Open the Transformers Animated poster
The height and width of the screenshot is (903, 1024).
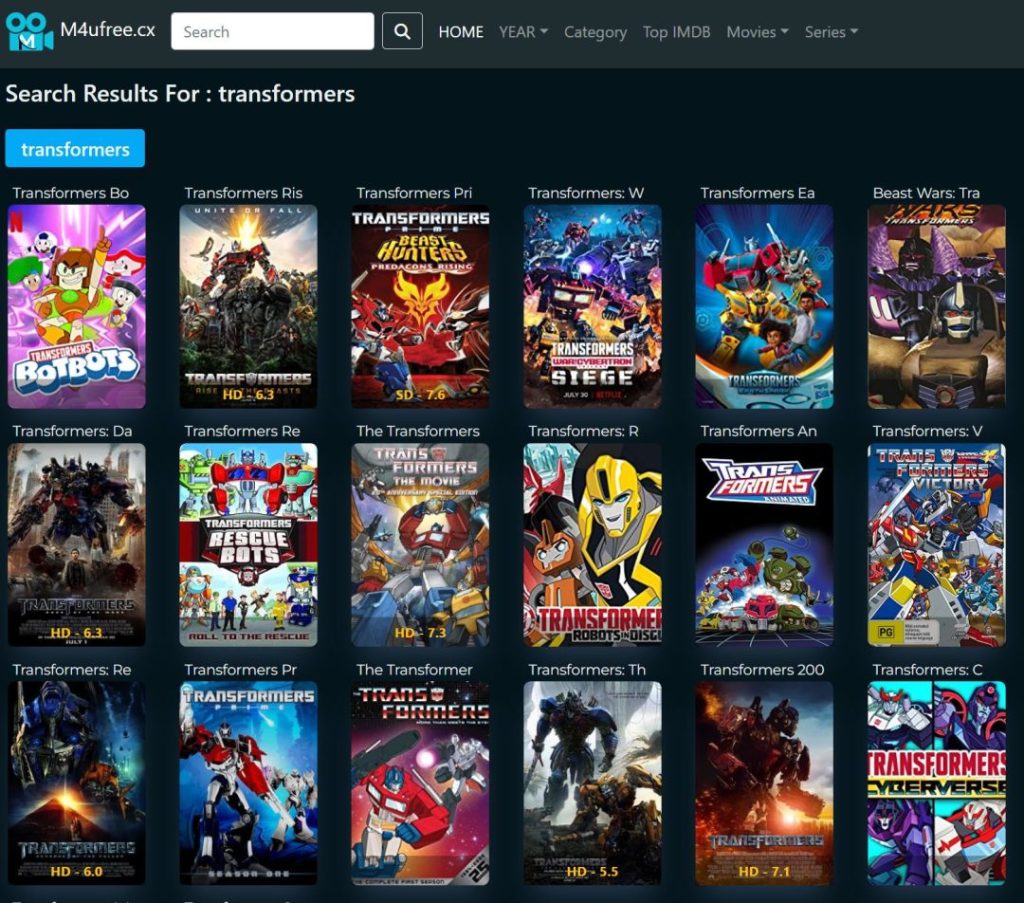764,545
